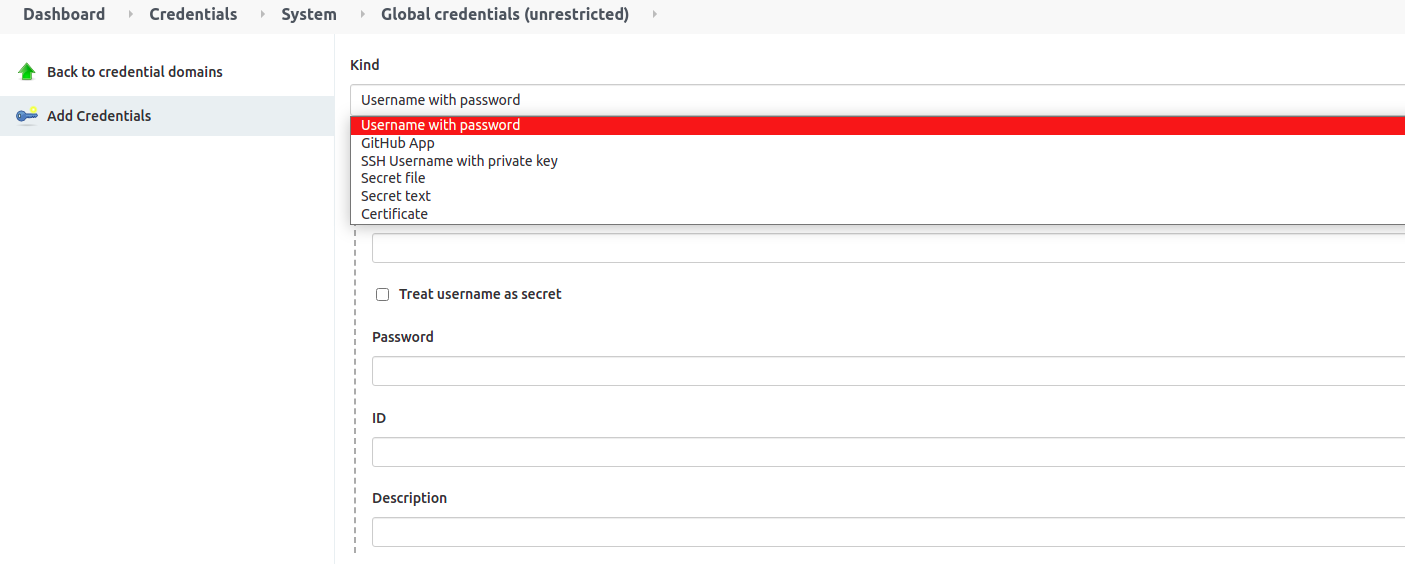Click the arrow after Dashboard breadcrumb
The width and height of the screenshot is (1405, 564).
(x=130, y=15)
